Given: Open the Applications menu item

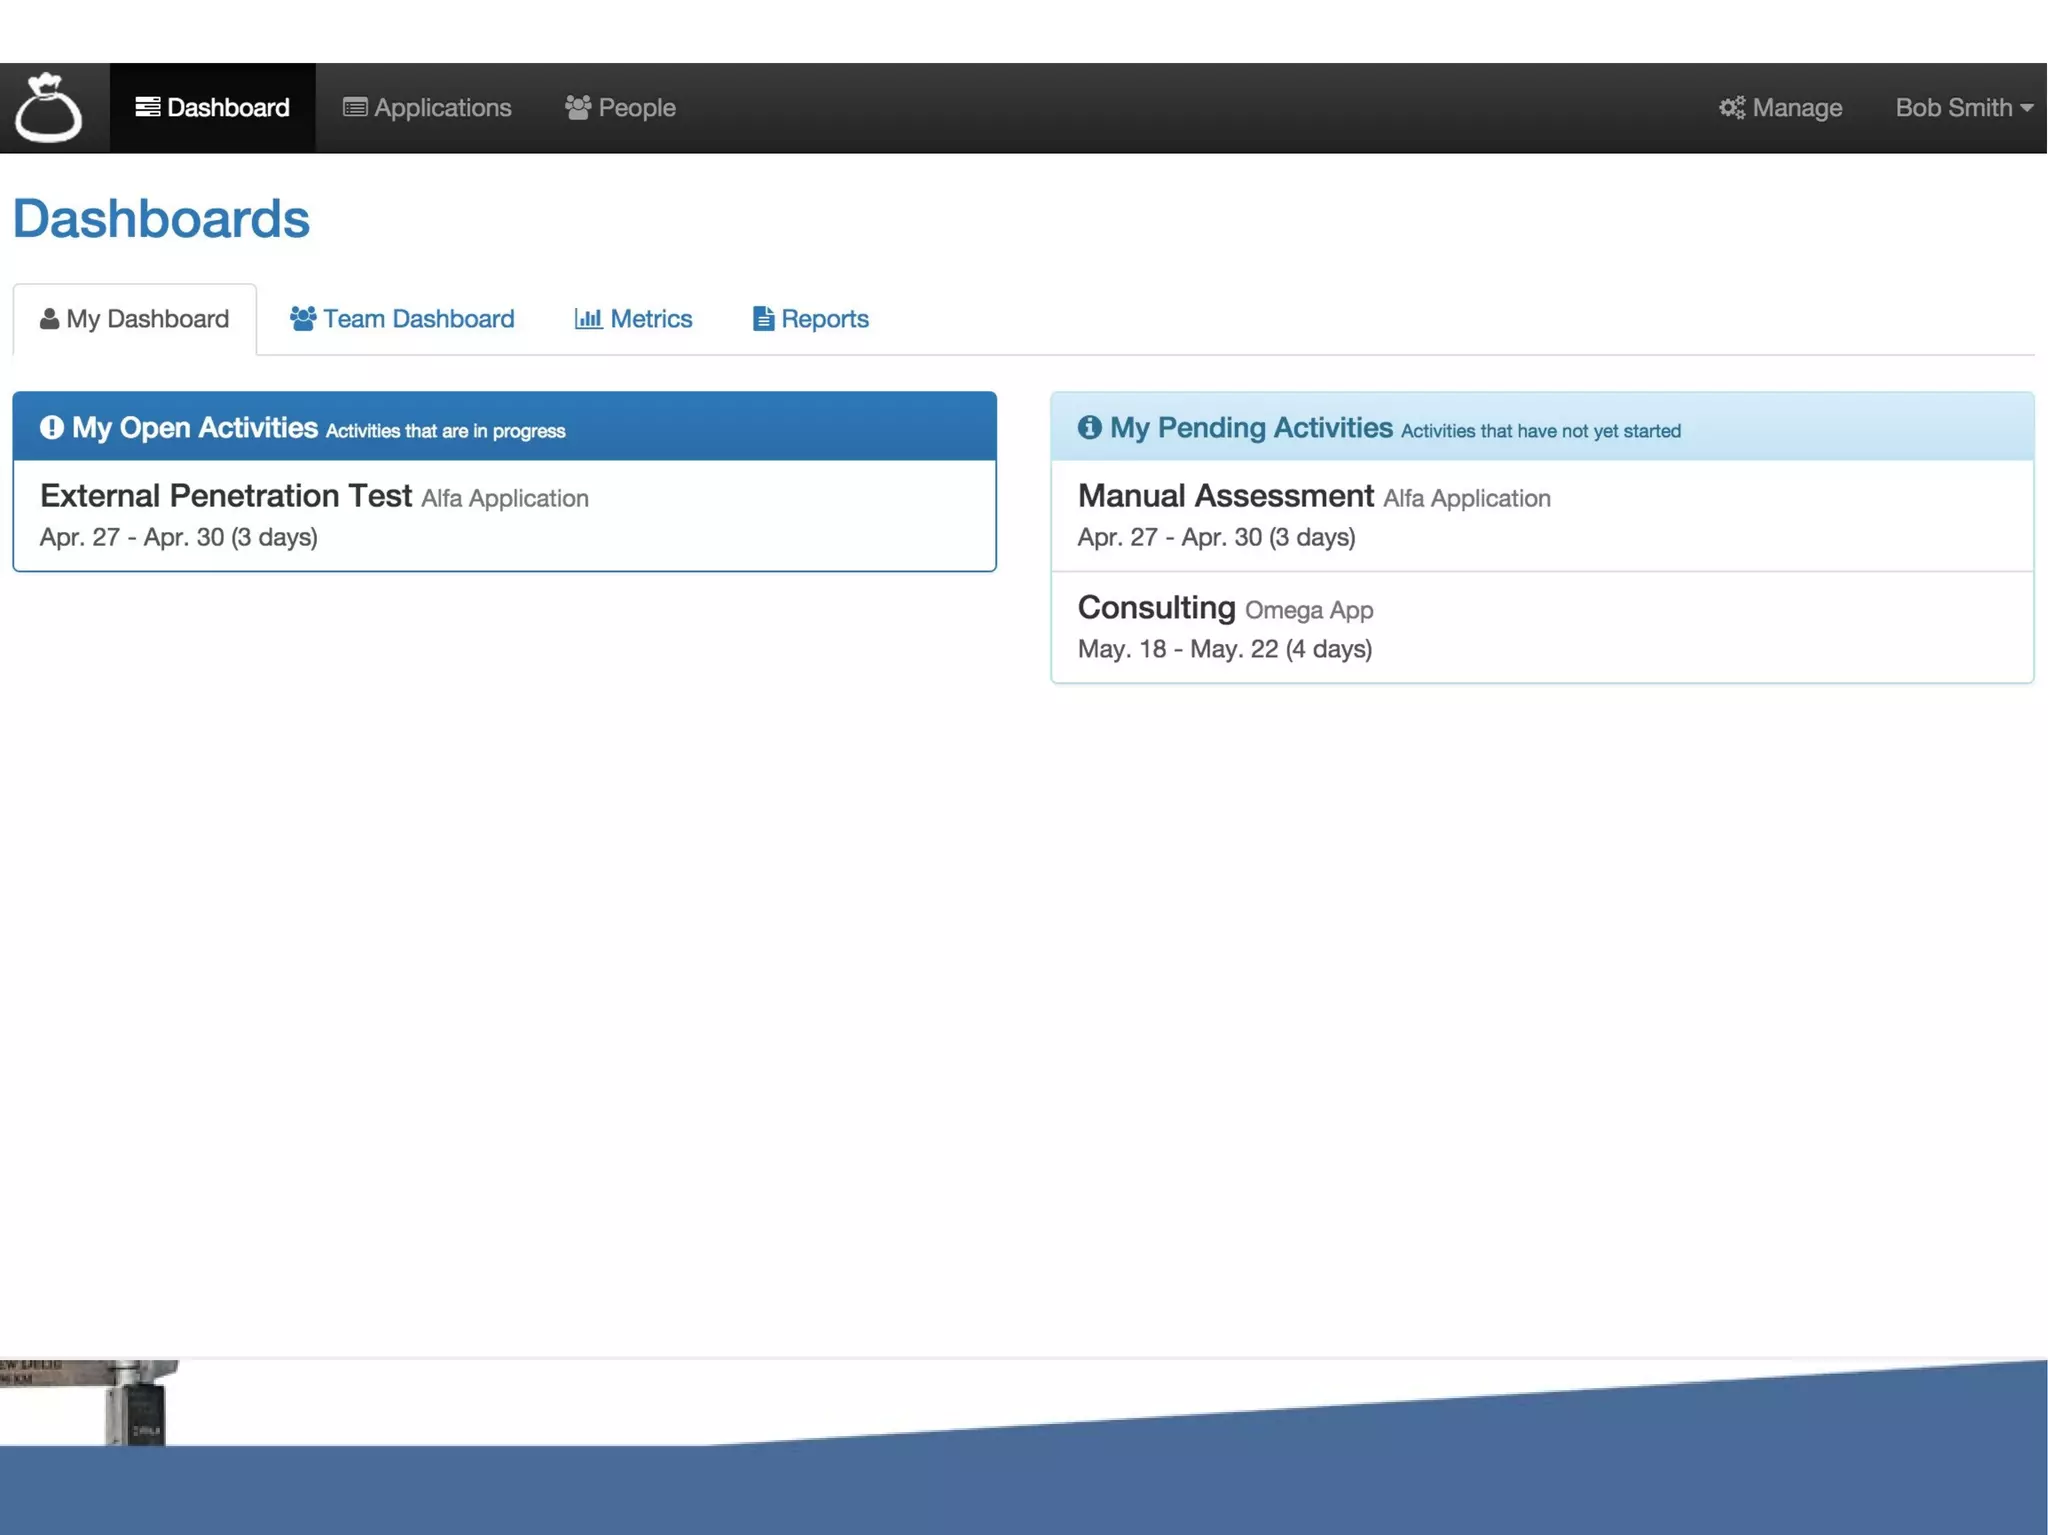Looking at the screenshot, I should pyautogui.click(x=442, y=107).
